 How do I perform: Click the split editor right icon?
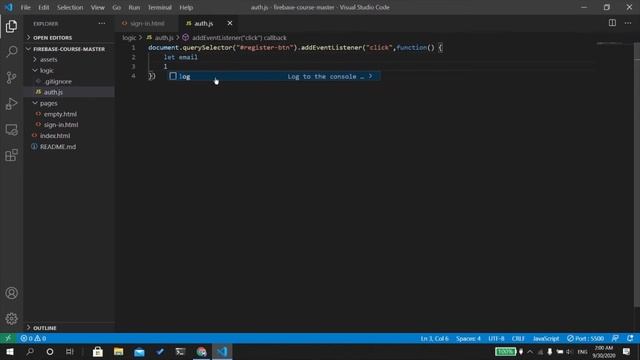612,23
